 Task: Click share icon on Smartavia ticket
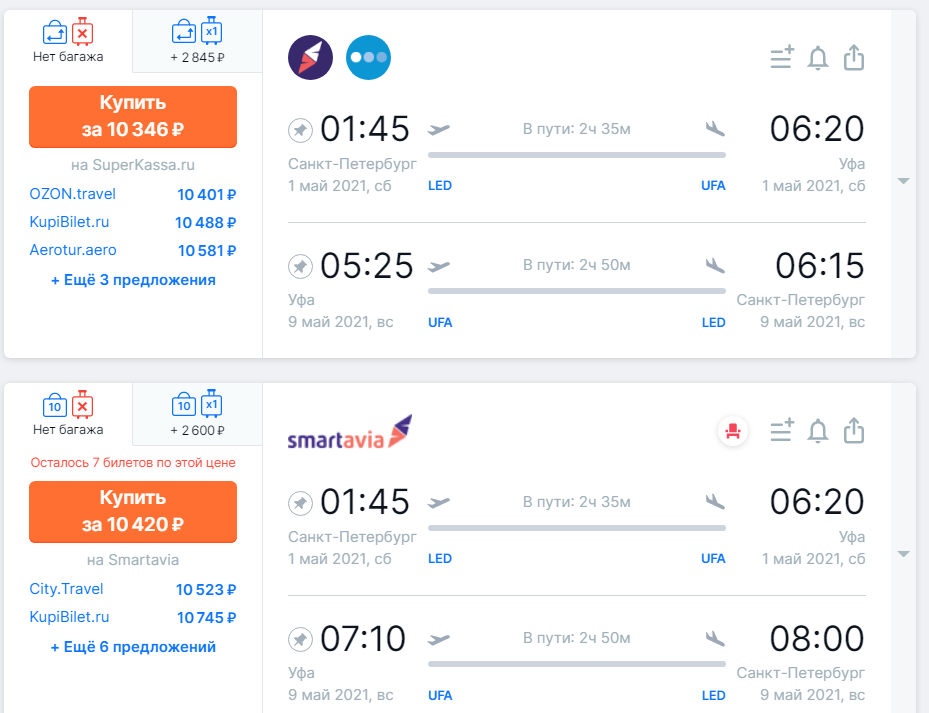853,431
